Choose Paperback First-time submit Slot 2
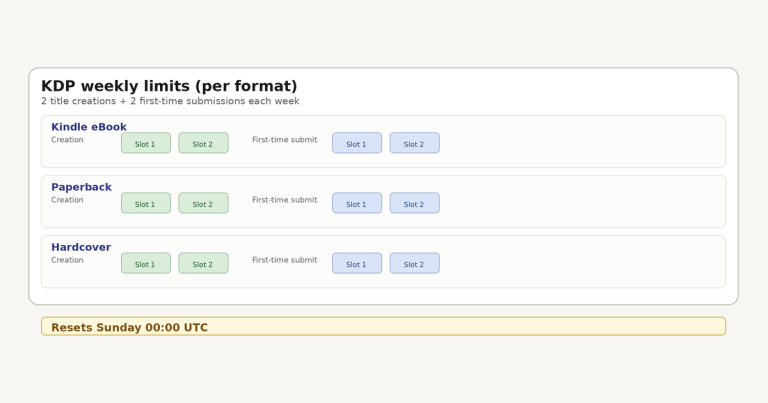Image resolution: width=768 pixels, height=403 pixels. click(x=415, y=203)
